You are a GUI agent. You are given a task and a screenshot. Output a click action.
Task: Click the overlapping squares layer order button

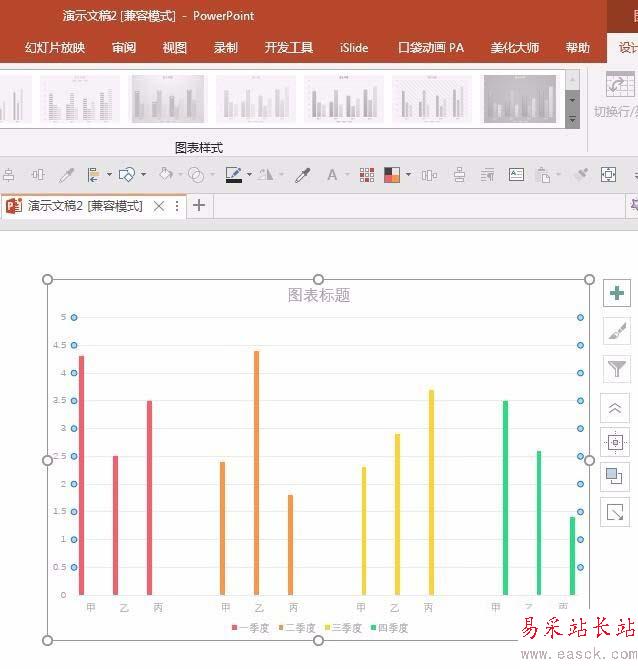(615, 477)
